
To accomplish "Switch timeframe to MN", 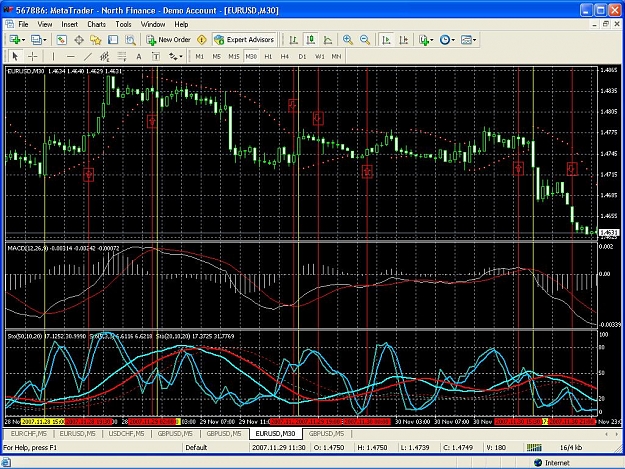I will tap(336, 57).
